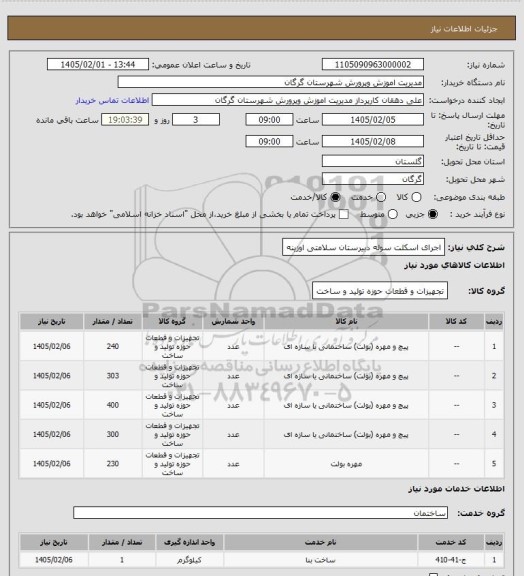Viewport: 524px width, 576px height.
Task: Click the کیلوگرم unit cell
Action: pyautogui.click(x=189, y=560)
